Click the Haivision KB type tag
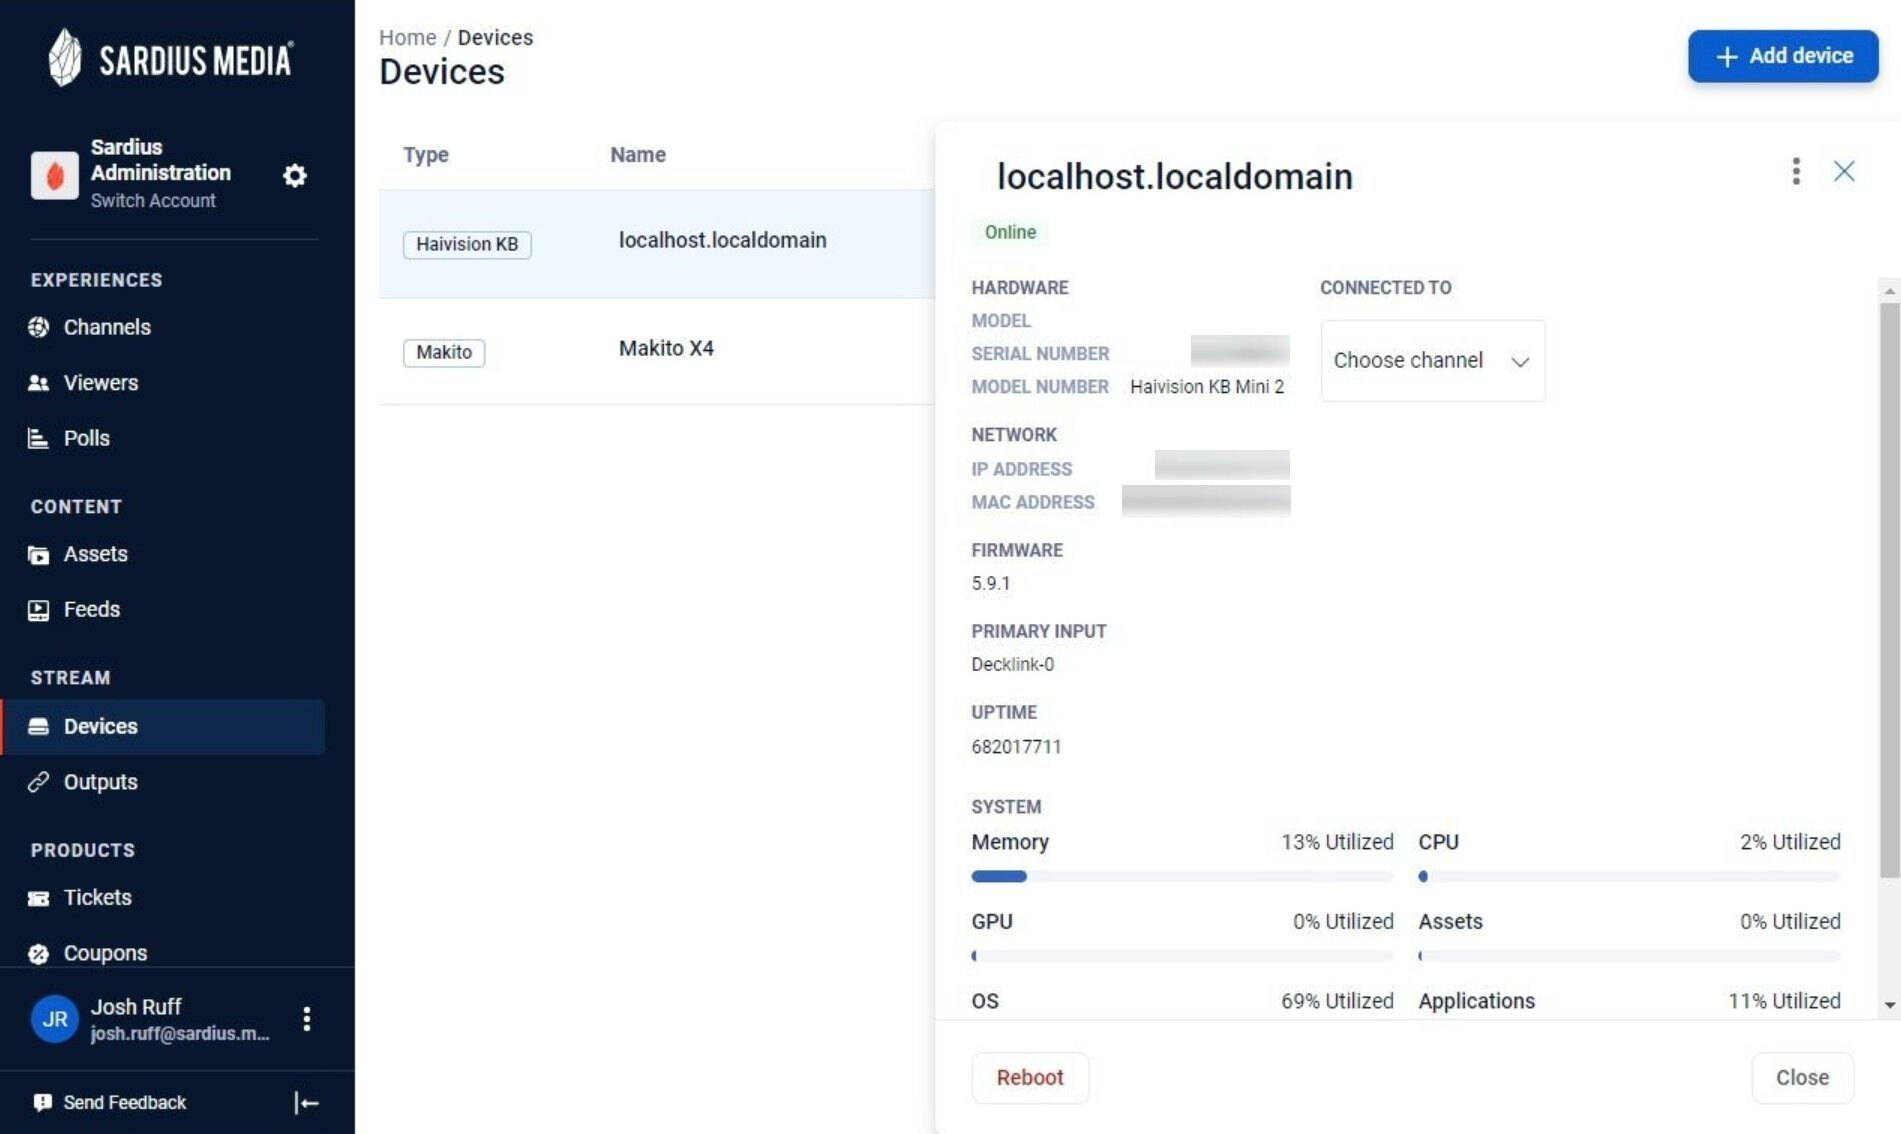Viewport: 1901px width, 1134px height. 467,245
